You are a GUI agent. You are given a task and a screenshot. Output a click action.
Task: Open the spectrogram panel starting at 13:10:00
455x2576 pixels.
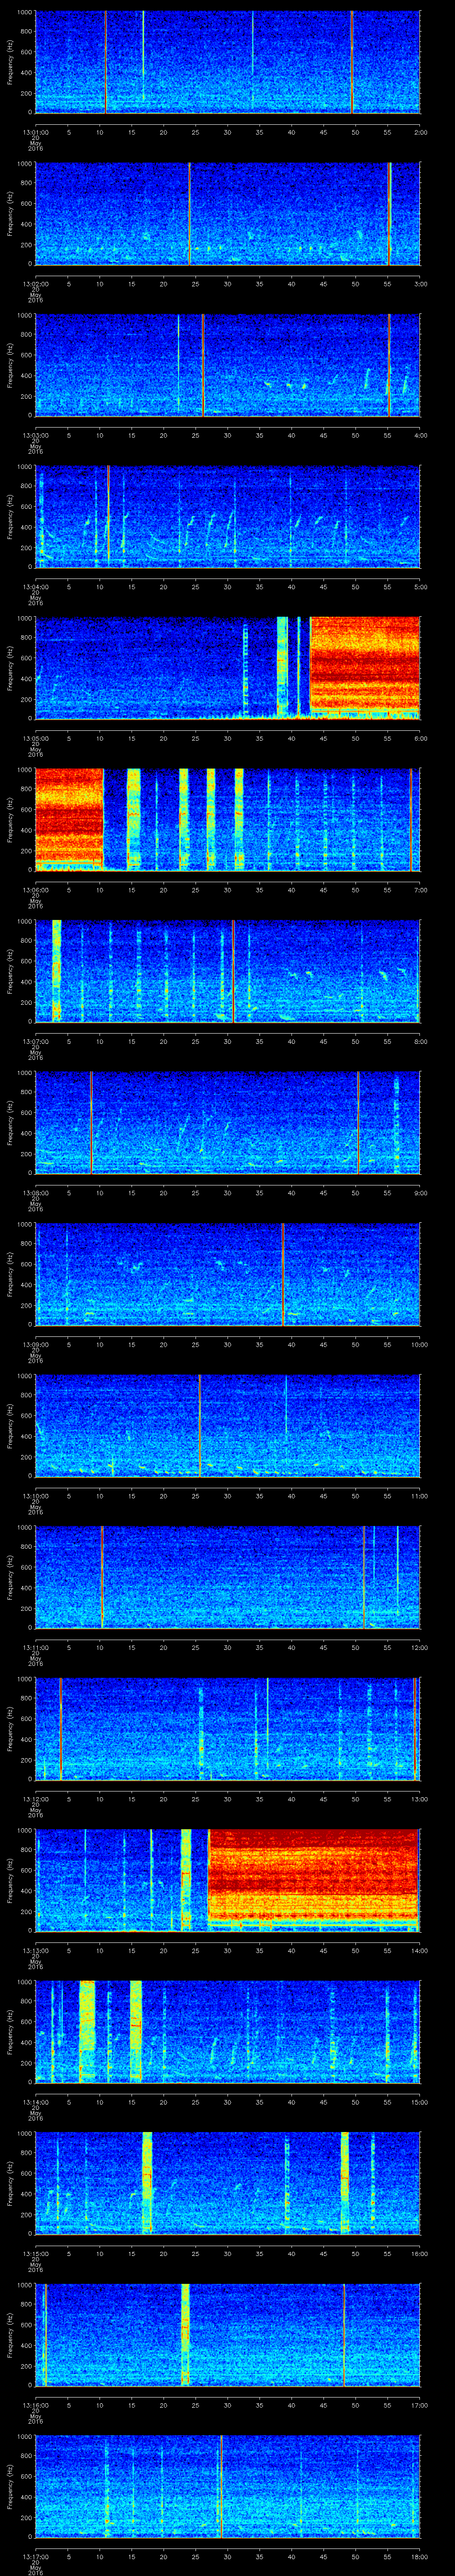coord(228,1425)
